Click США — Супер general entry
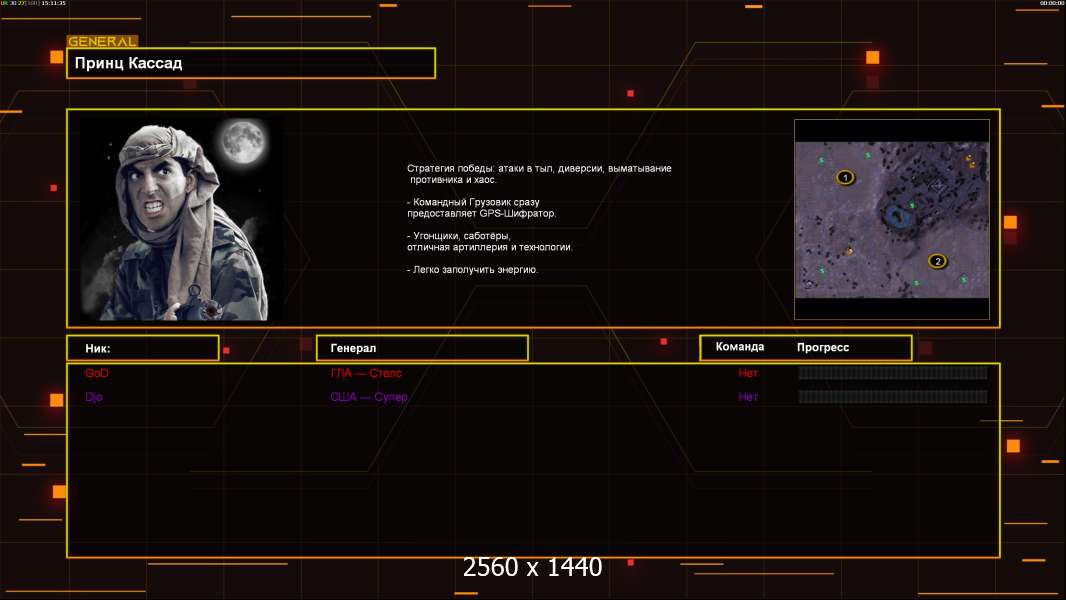This screenshot has width=1066, height=600. pos(368,397)
